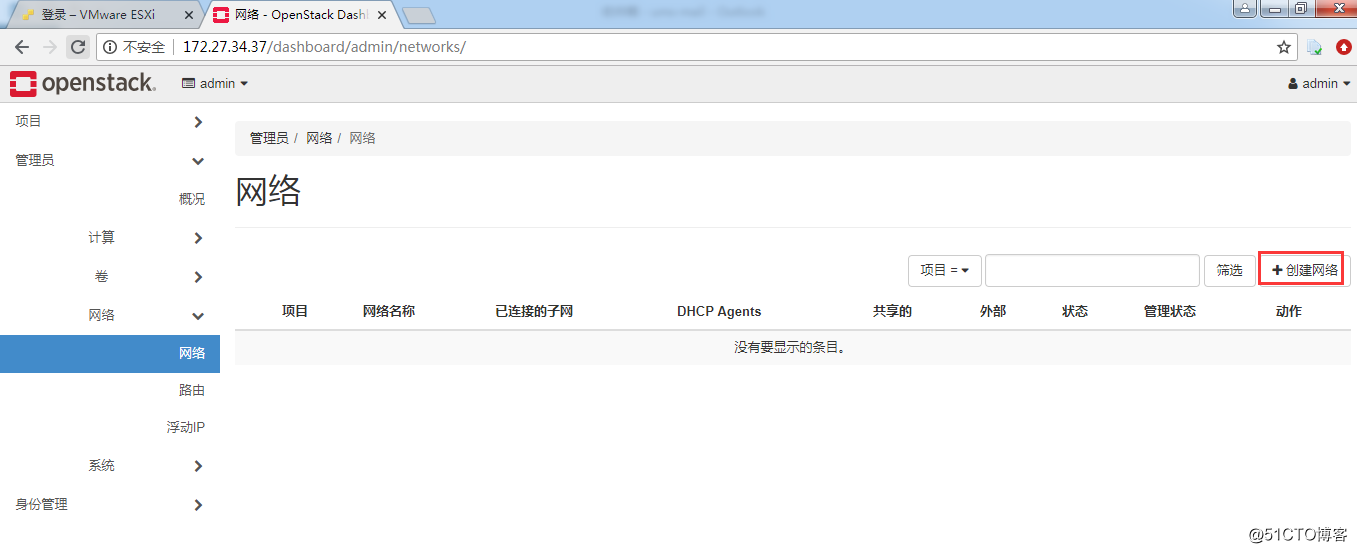Expand the 系统 submenu

click(x=110, y=466)
